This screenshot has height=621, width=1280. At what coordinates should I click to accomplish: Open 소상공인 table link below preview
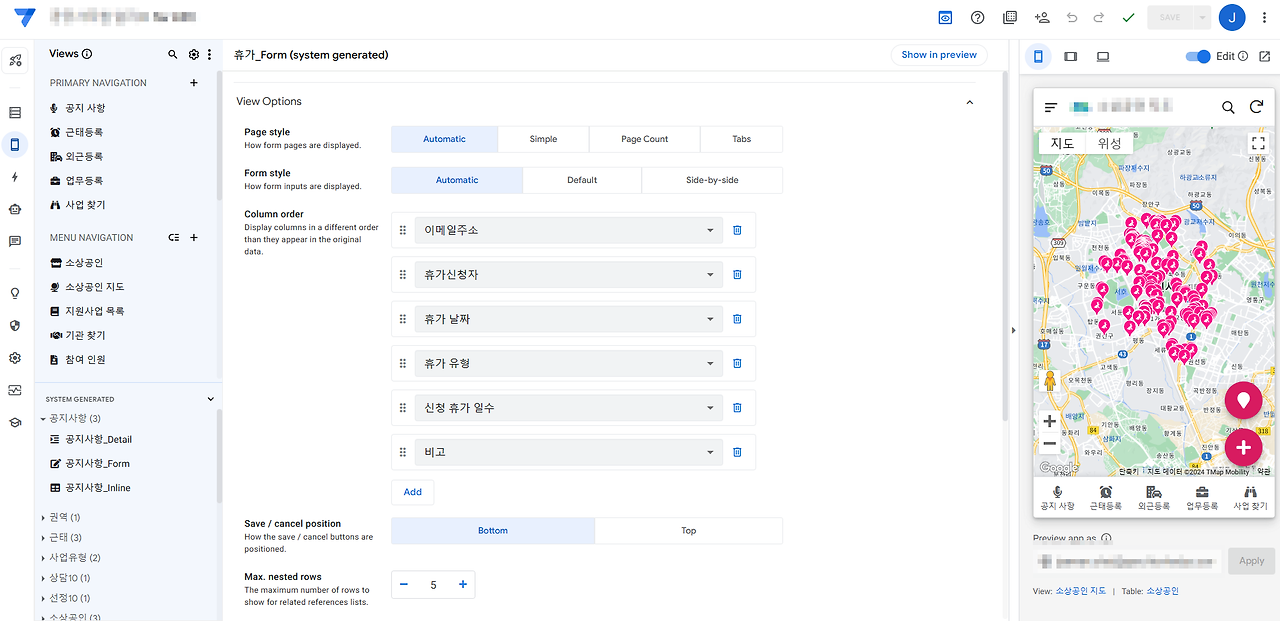point(1162,591)
